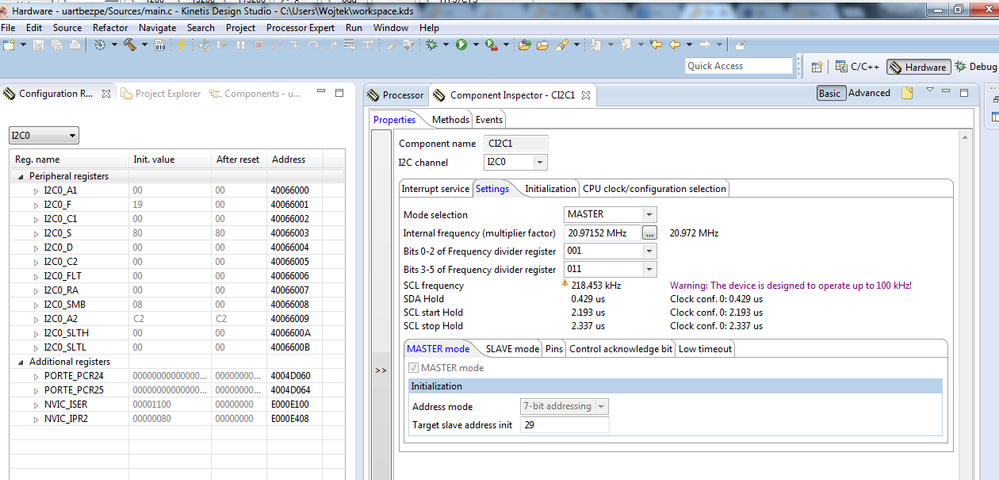Expand the NVIC_ISER register row

pos(36,405)
